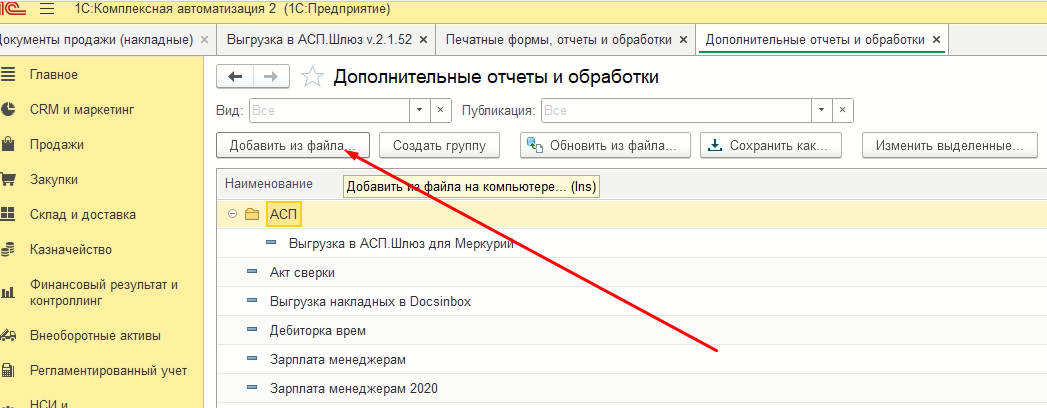Add page to favorites with star

click(312, 77)
